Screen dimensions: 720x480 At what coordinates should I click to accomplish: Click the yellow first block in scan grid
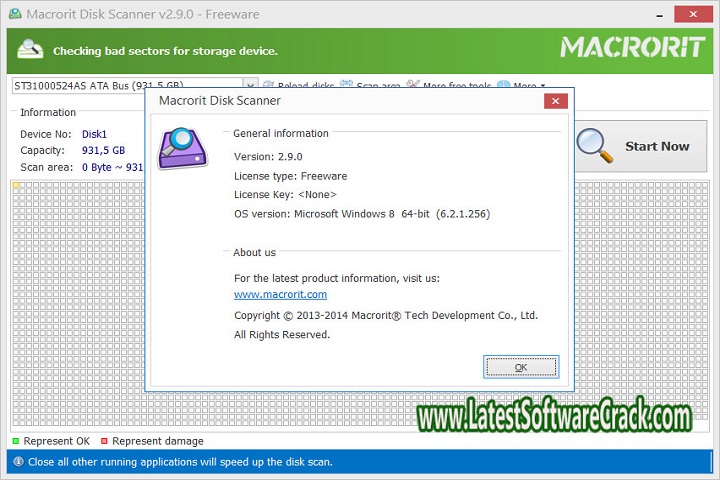coord(16,185)
